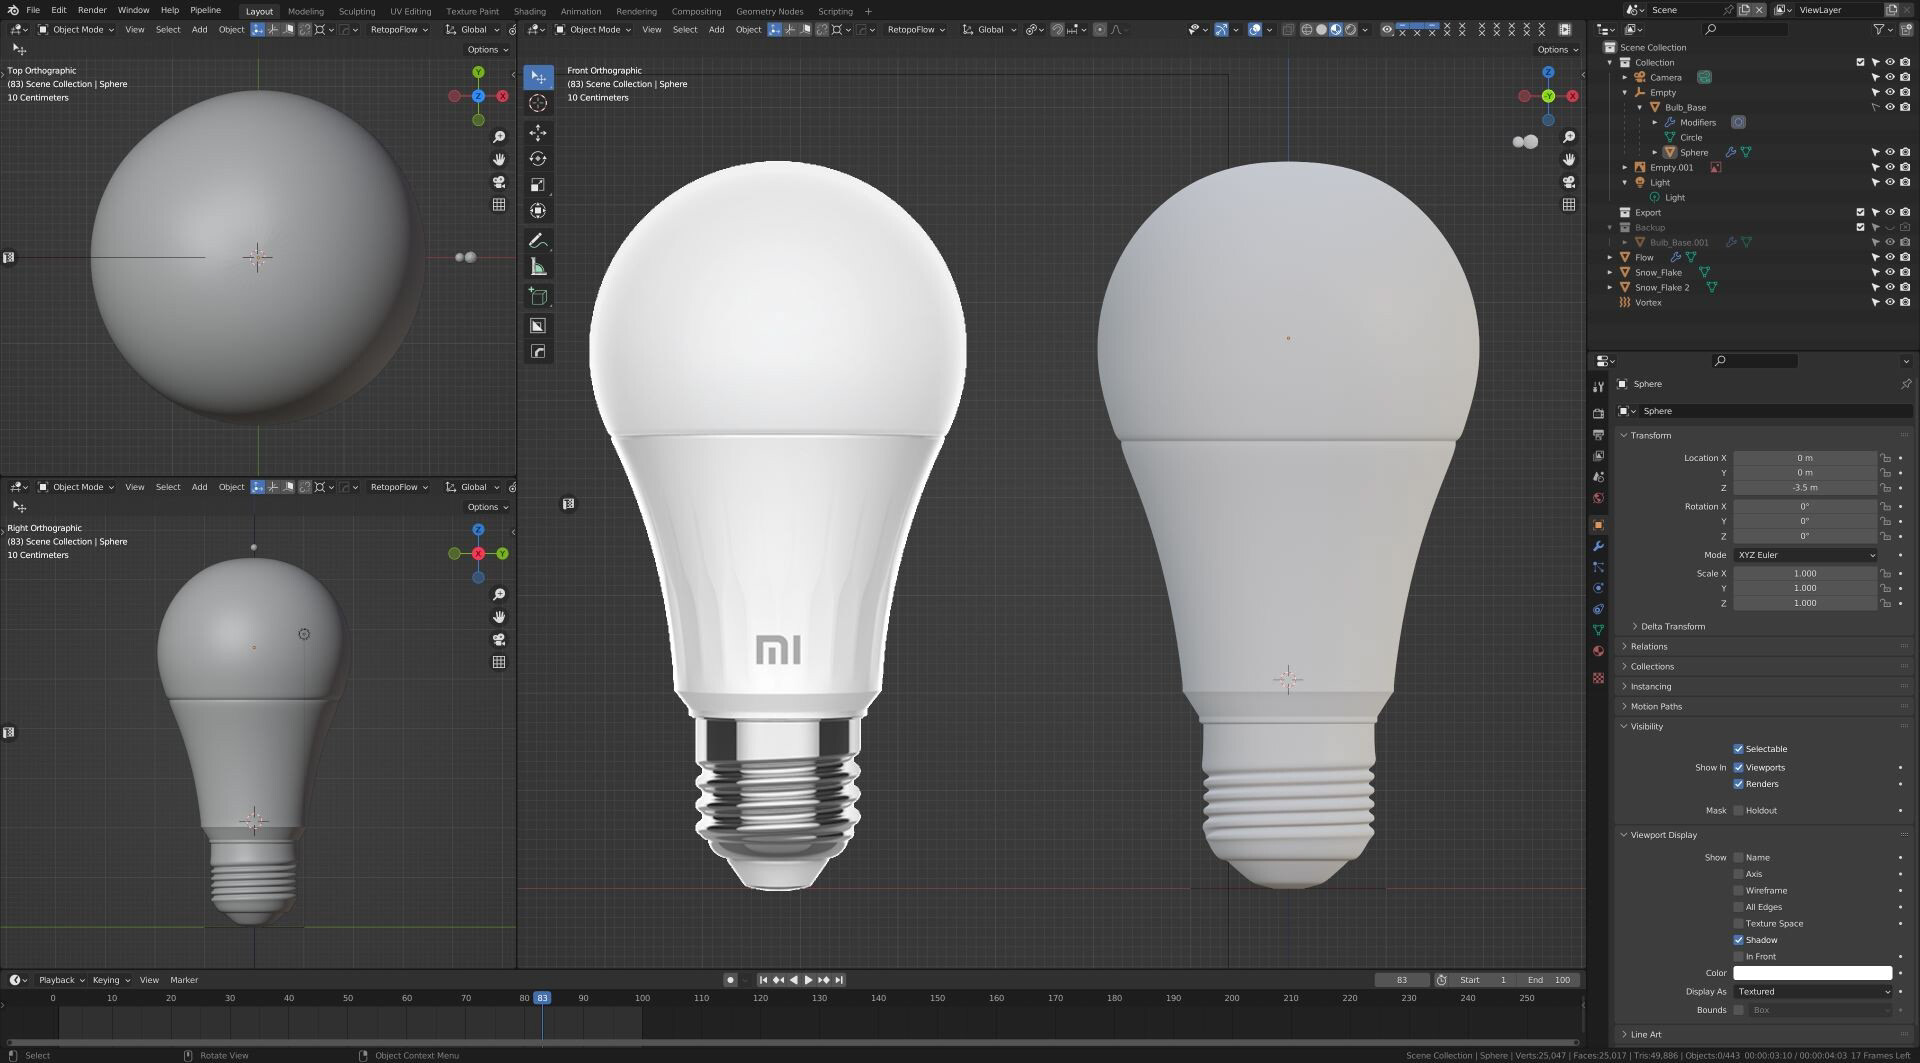Open the Physics properties tab
The height and width of the screenshot is (1063, 1920).
[x=1598, y=588]
